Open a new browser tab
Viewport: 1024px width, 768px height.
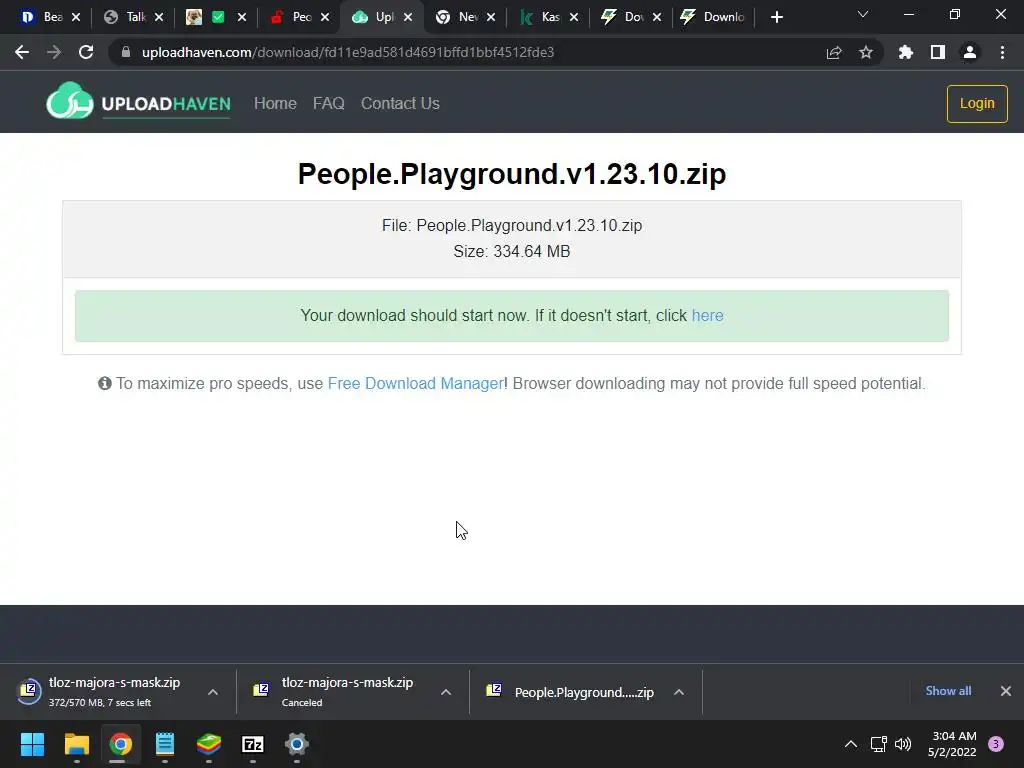[776, 17]
